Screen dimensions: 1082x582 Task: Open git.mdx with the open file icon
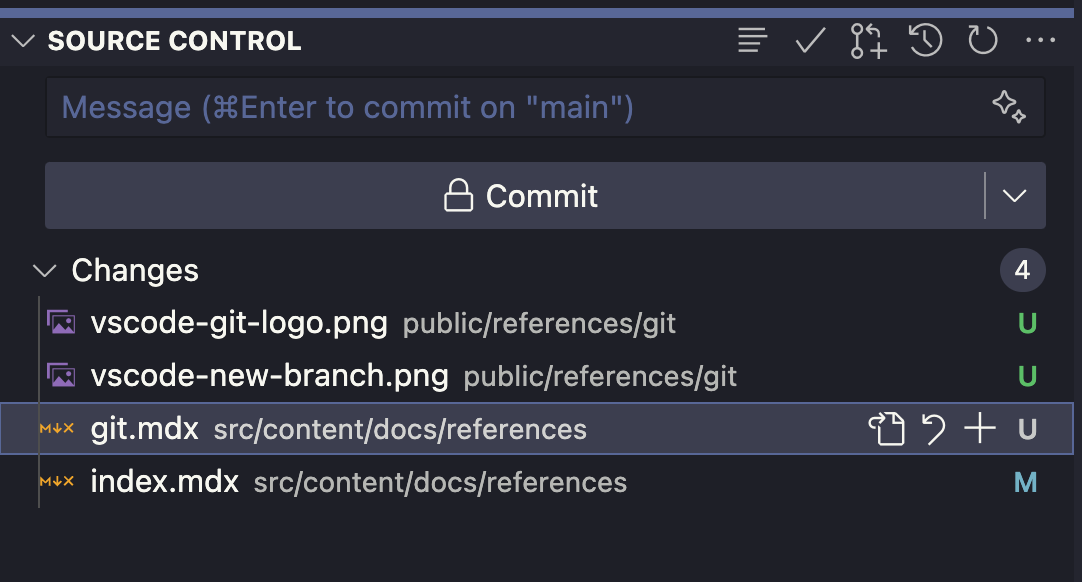(x=888, y=429)
